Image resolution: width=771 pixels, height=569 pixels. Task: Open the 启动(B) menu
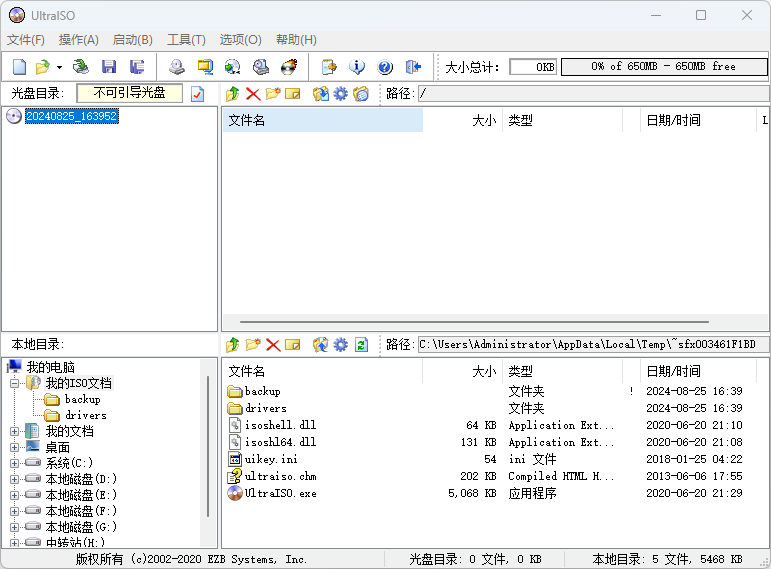133,39
